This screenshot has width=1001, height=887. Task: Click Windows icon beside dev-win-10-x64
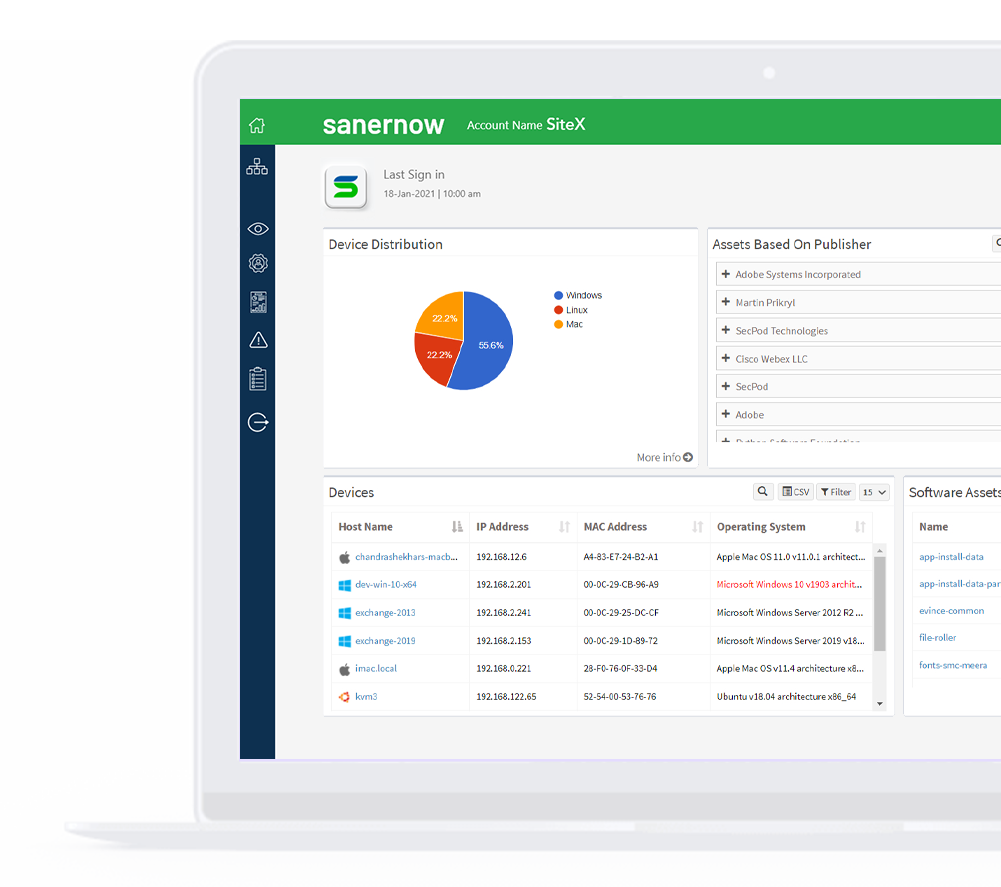pyautogui.click(x=345, y=585)
